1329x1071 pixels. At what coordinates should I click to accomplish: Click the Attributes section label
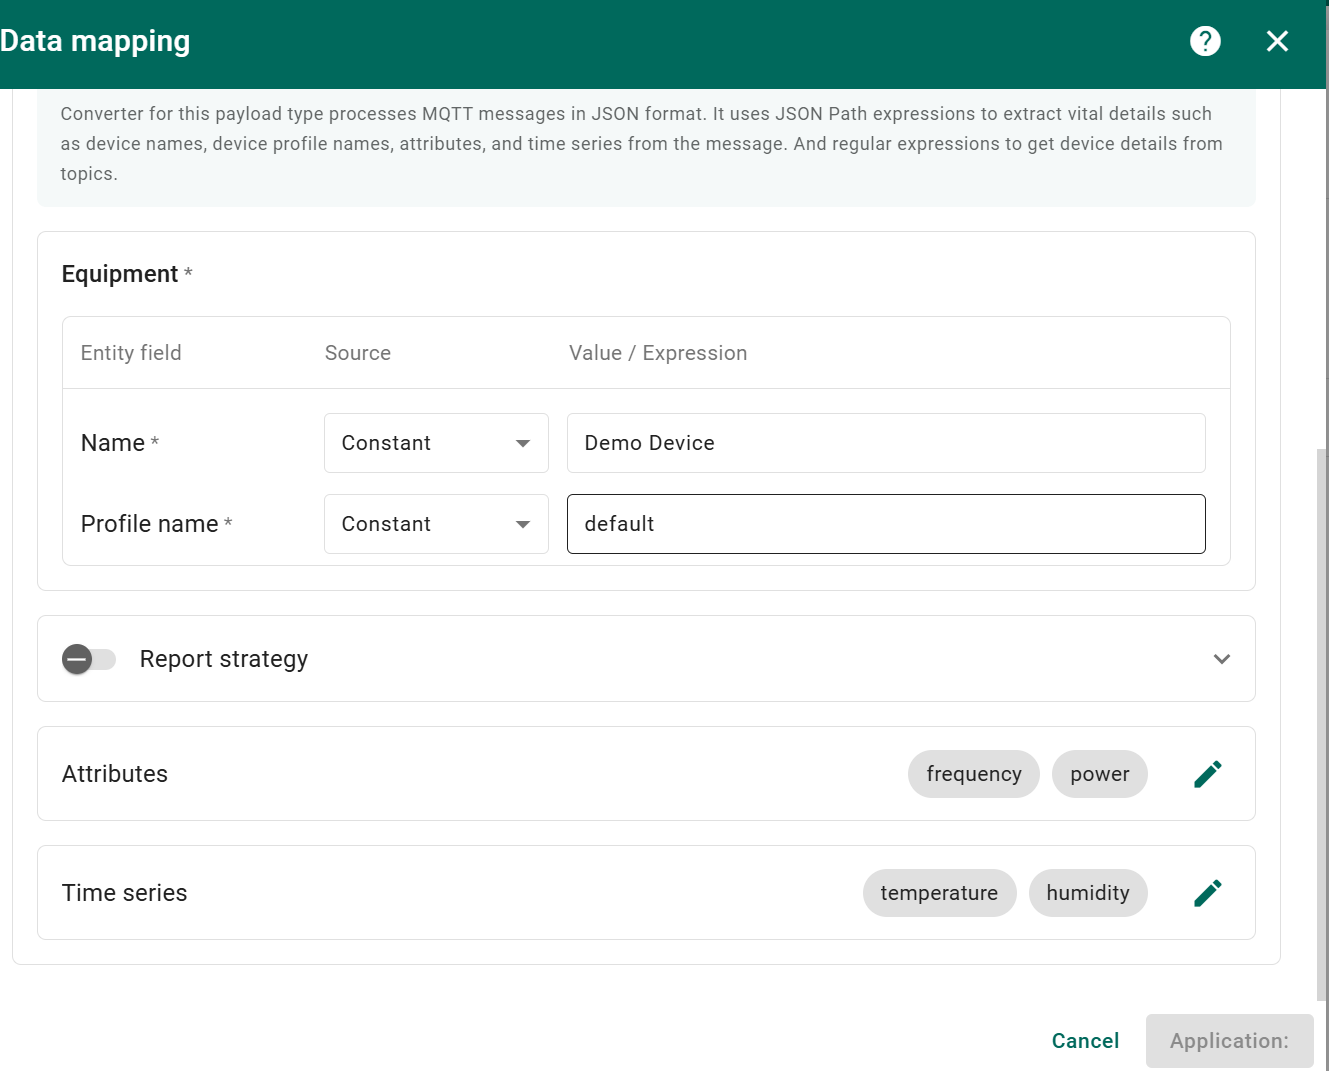point(115,774)
